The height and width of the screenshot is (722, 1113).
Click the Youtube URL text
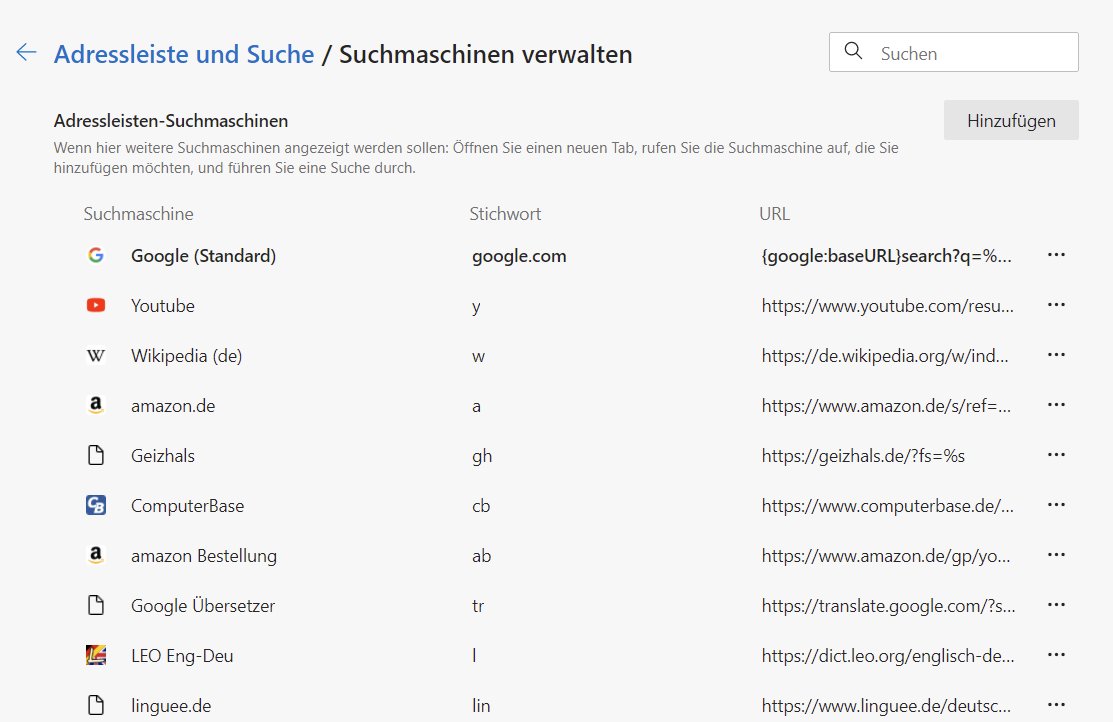pos(887,306)
